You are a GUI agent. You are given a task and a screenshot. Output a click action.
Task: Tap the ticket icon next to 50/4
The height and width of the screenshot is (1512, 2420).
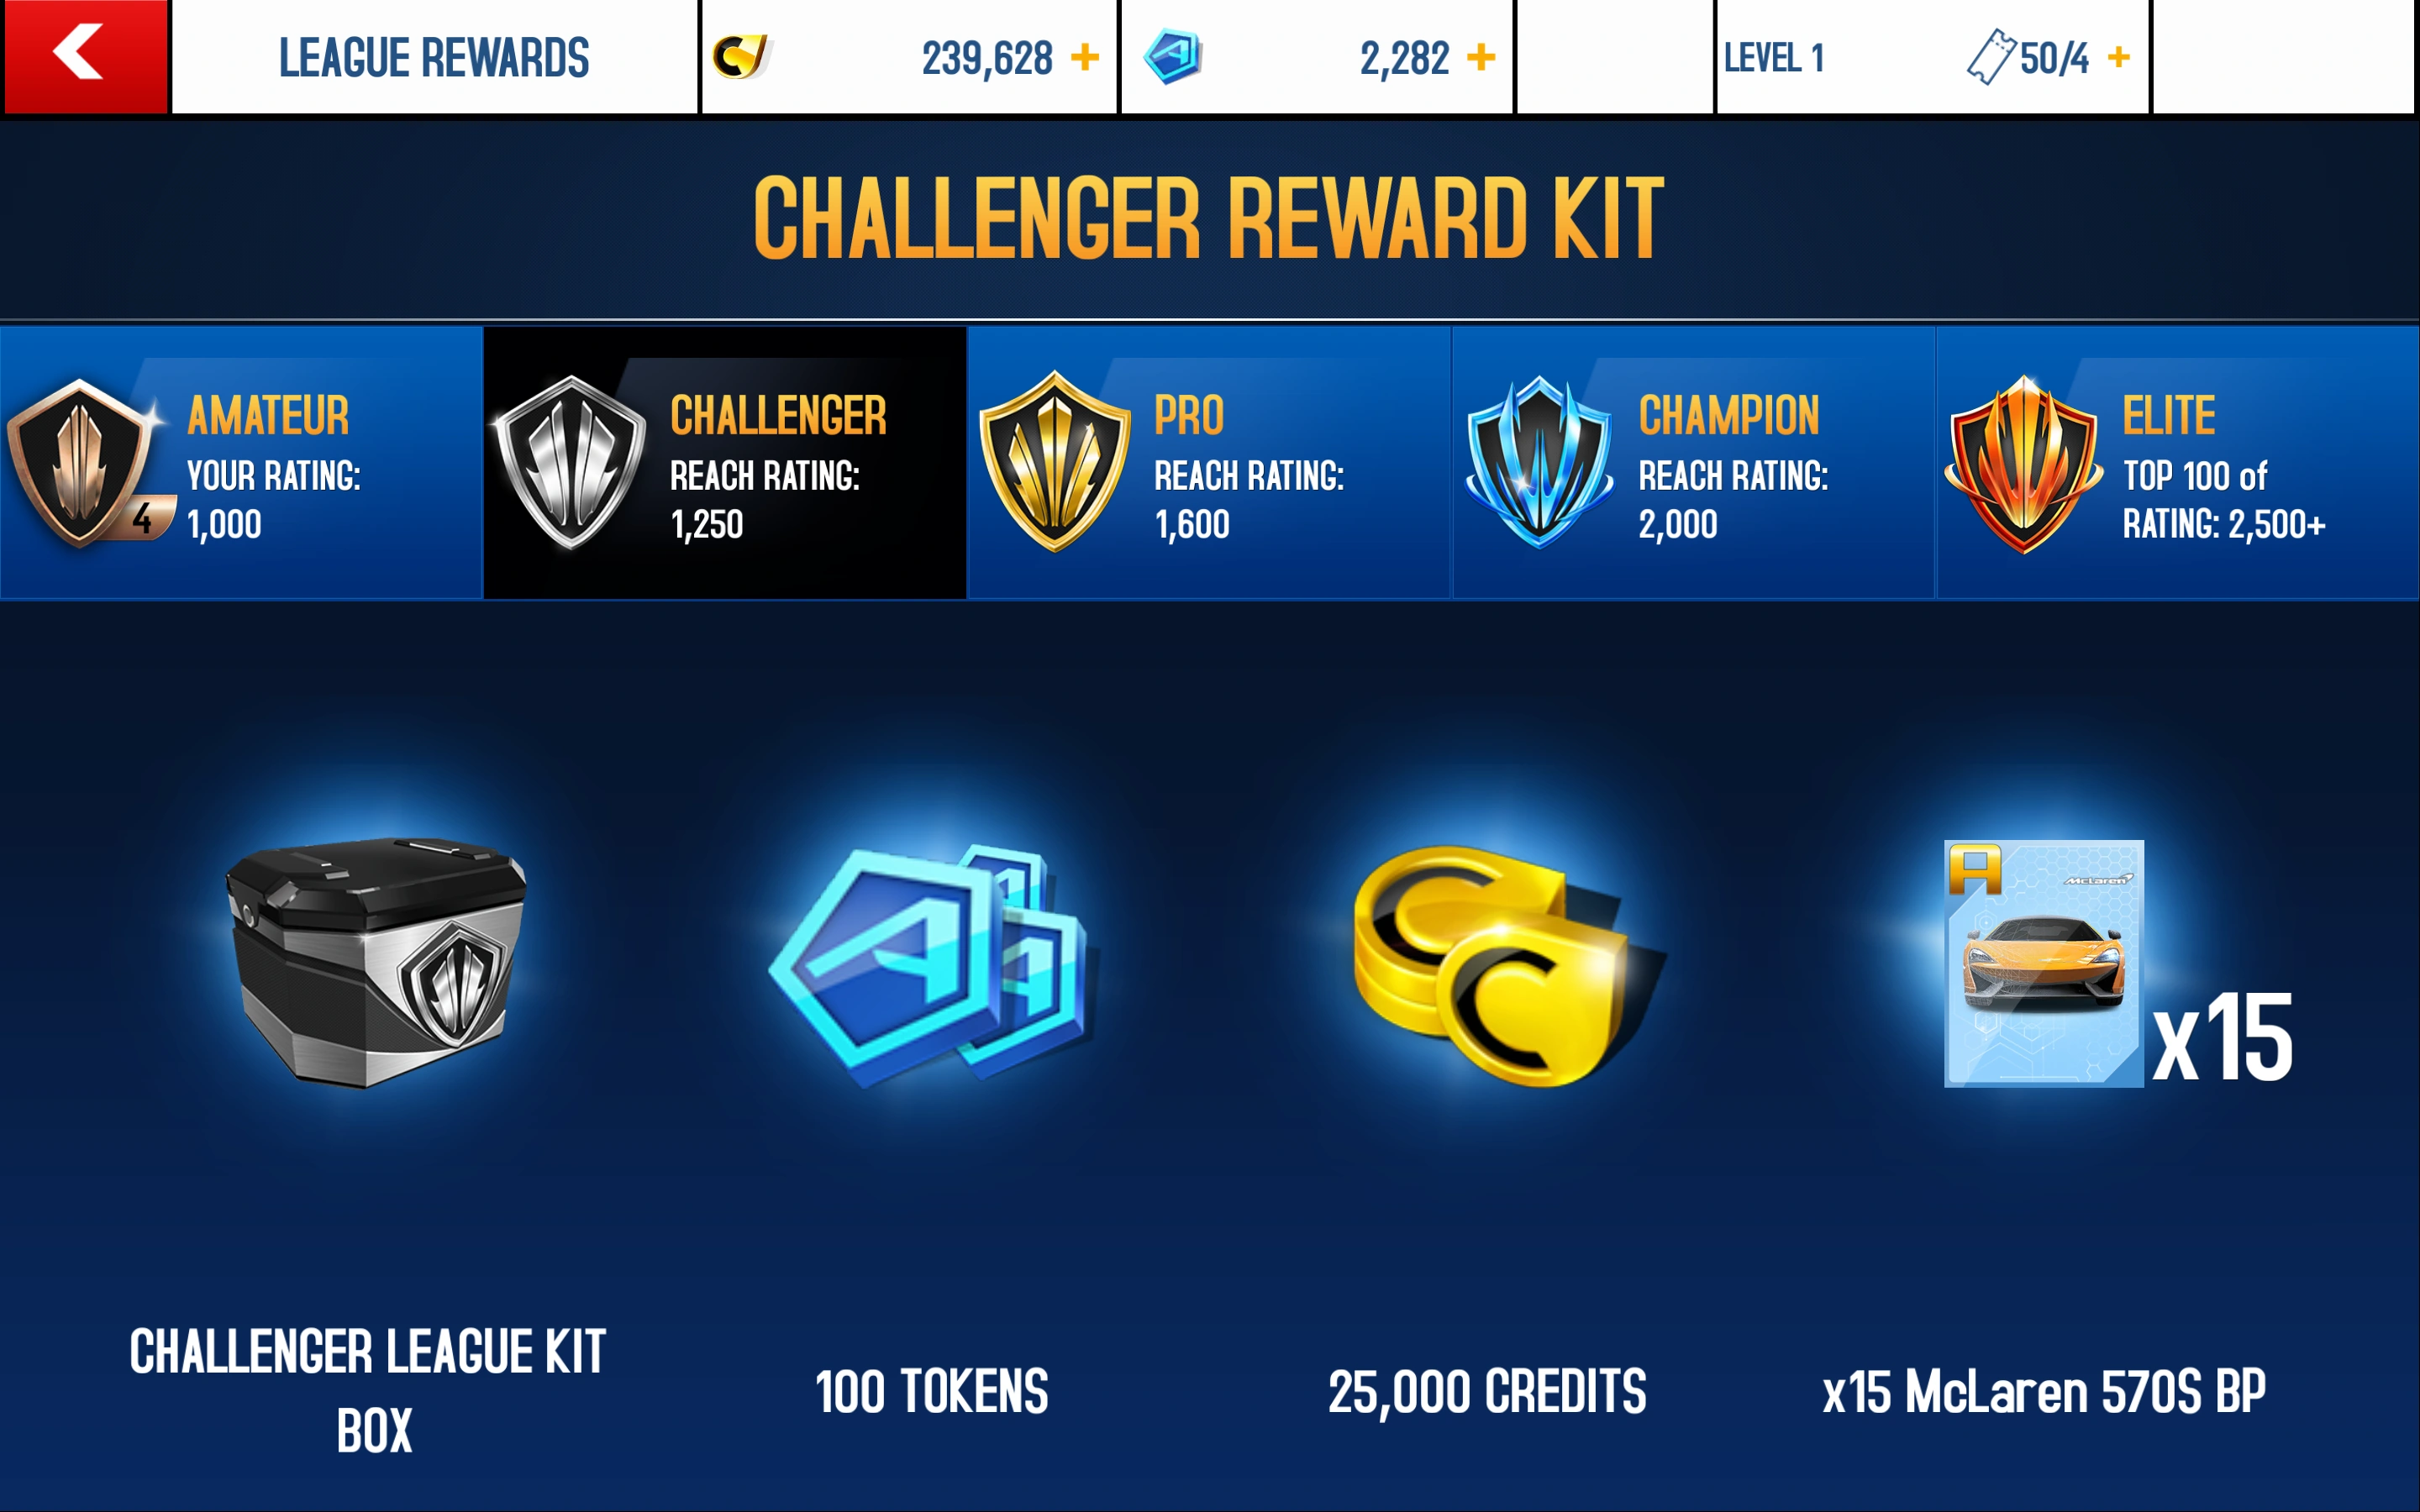point(1990,57)
